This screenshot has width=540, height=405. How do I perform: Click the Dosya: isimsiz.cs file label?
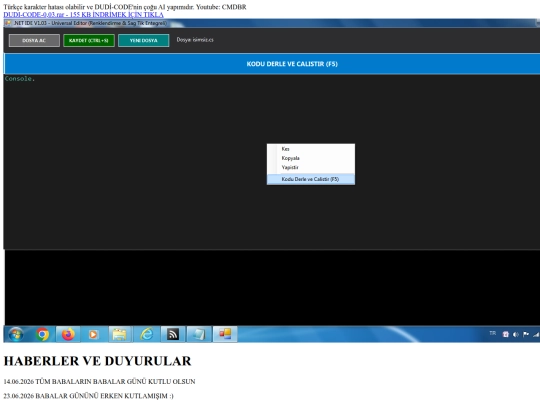[195, 40]
